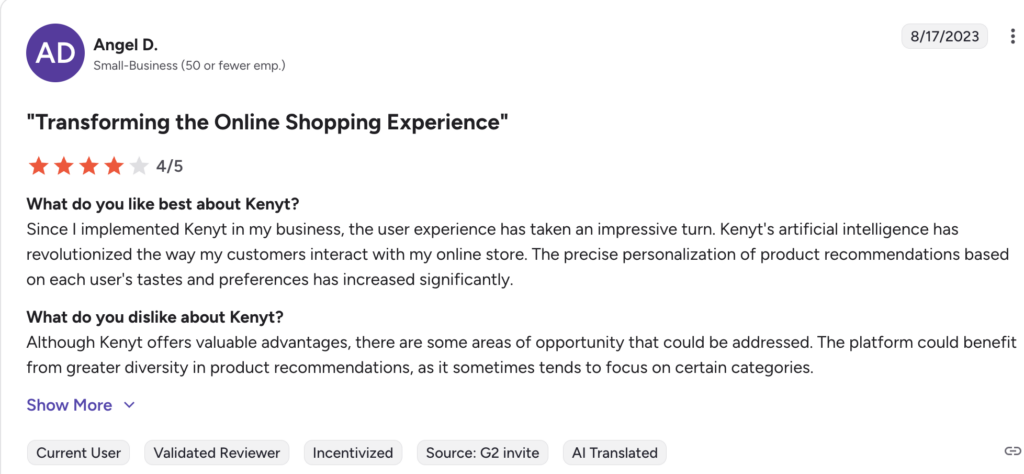Image resolution: width=1024 pixels, height=474 pixels.
Task: Select the fourth orange rating star
Action: coord(113,166)
